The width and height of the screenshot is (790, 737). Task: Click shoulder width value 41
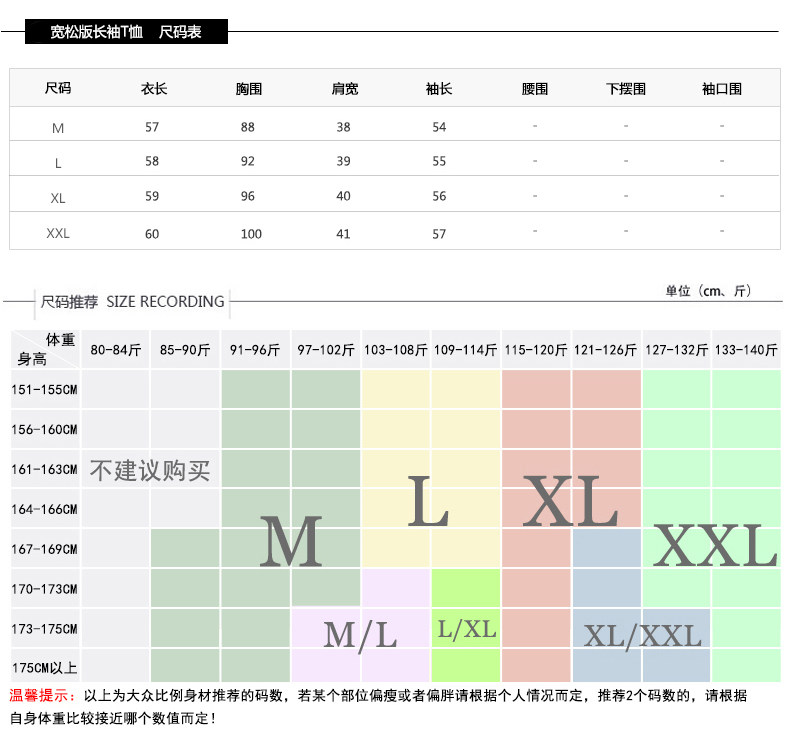coord(344,234)
